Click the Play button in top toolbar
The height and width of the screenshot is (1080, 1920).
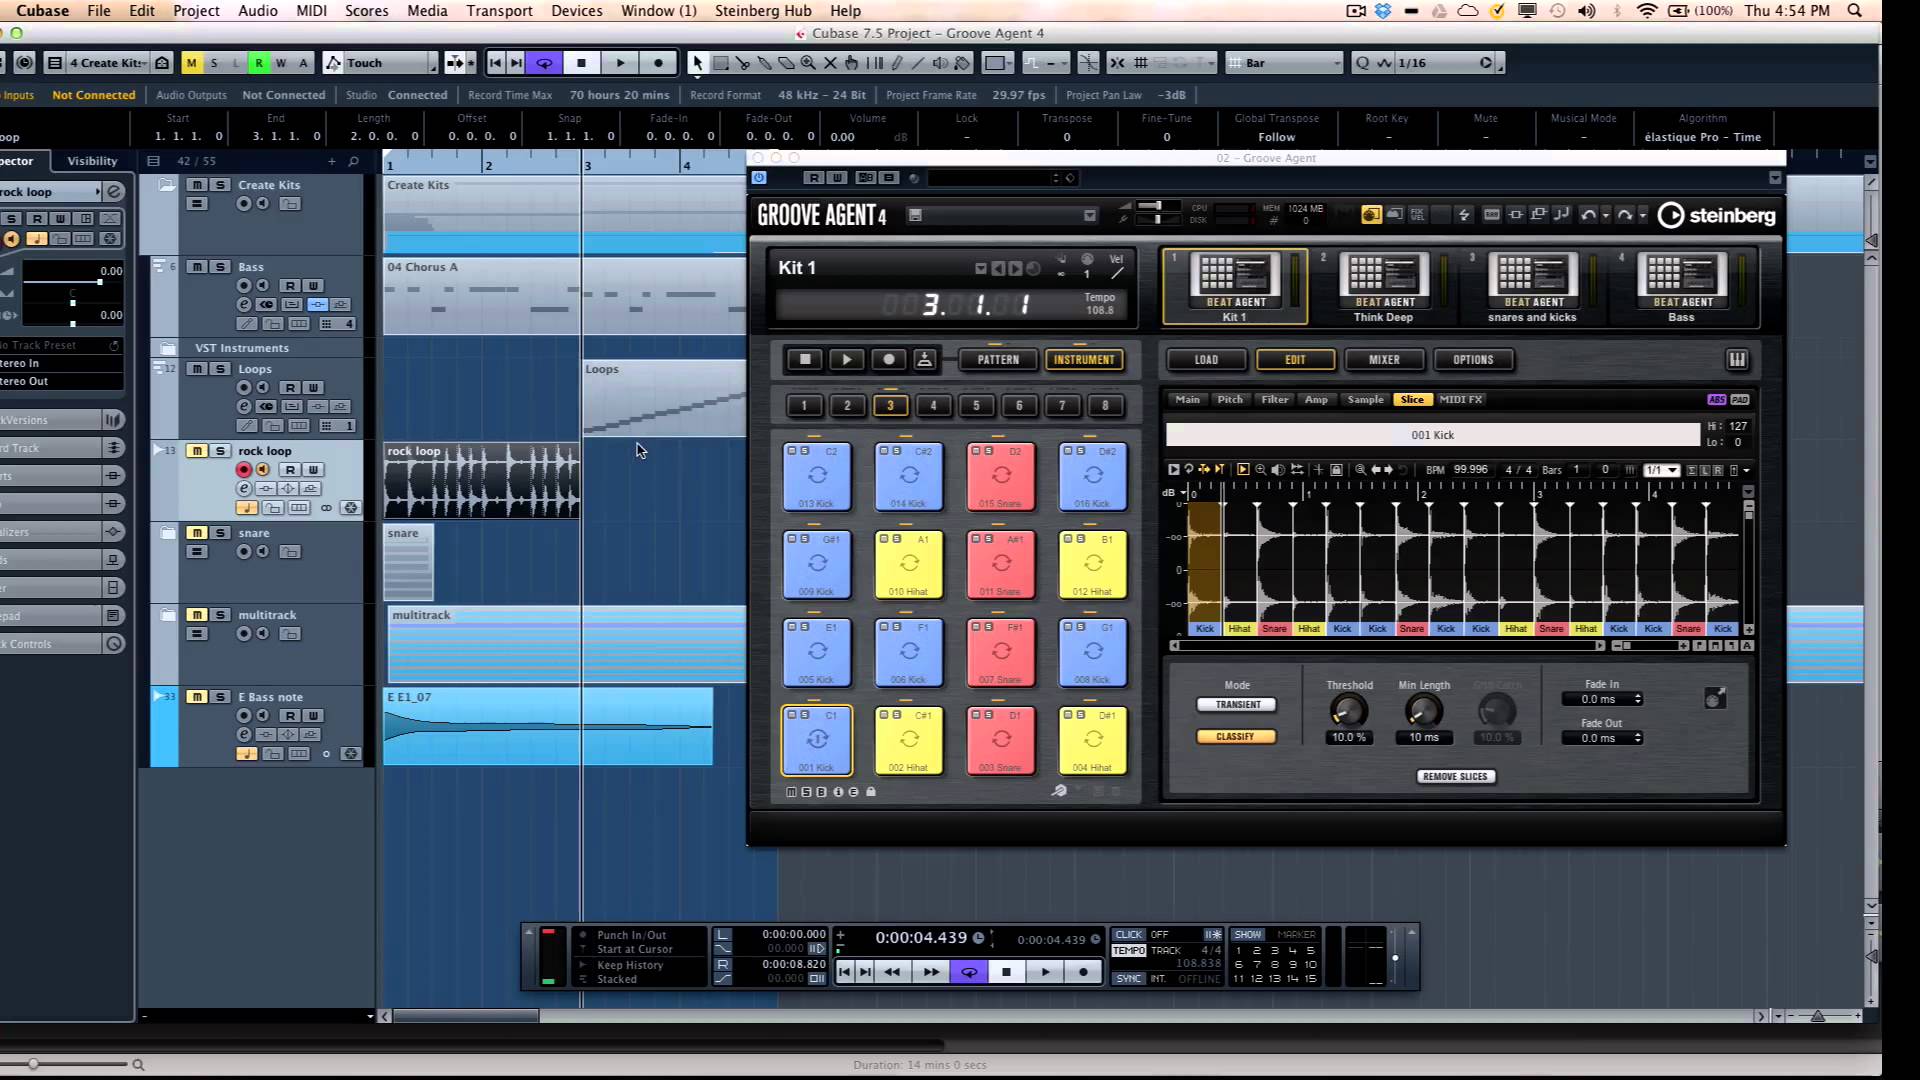pyautogui.click(x=620, y=63)
